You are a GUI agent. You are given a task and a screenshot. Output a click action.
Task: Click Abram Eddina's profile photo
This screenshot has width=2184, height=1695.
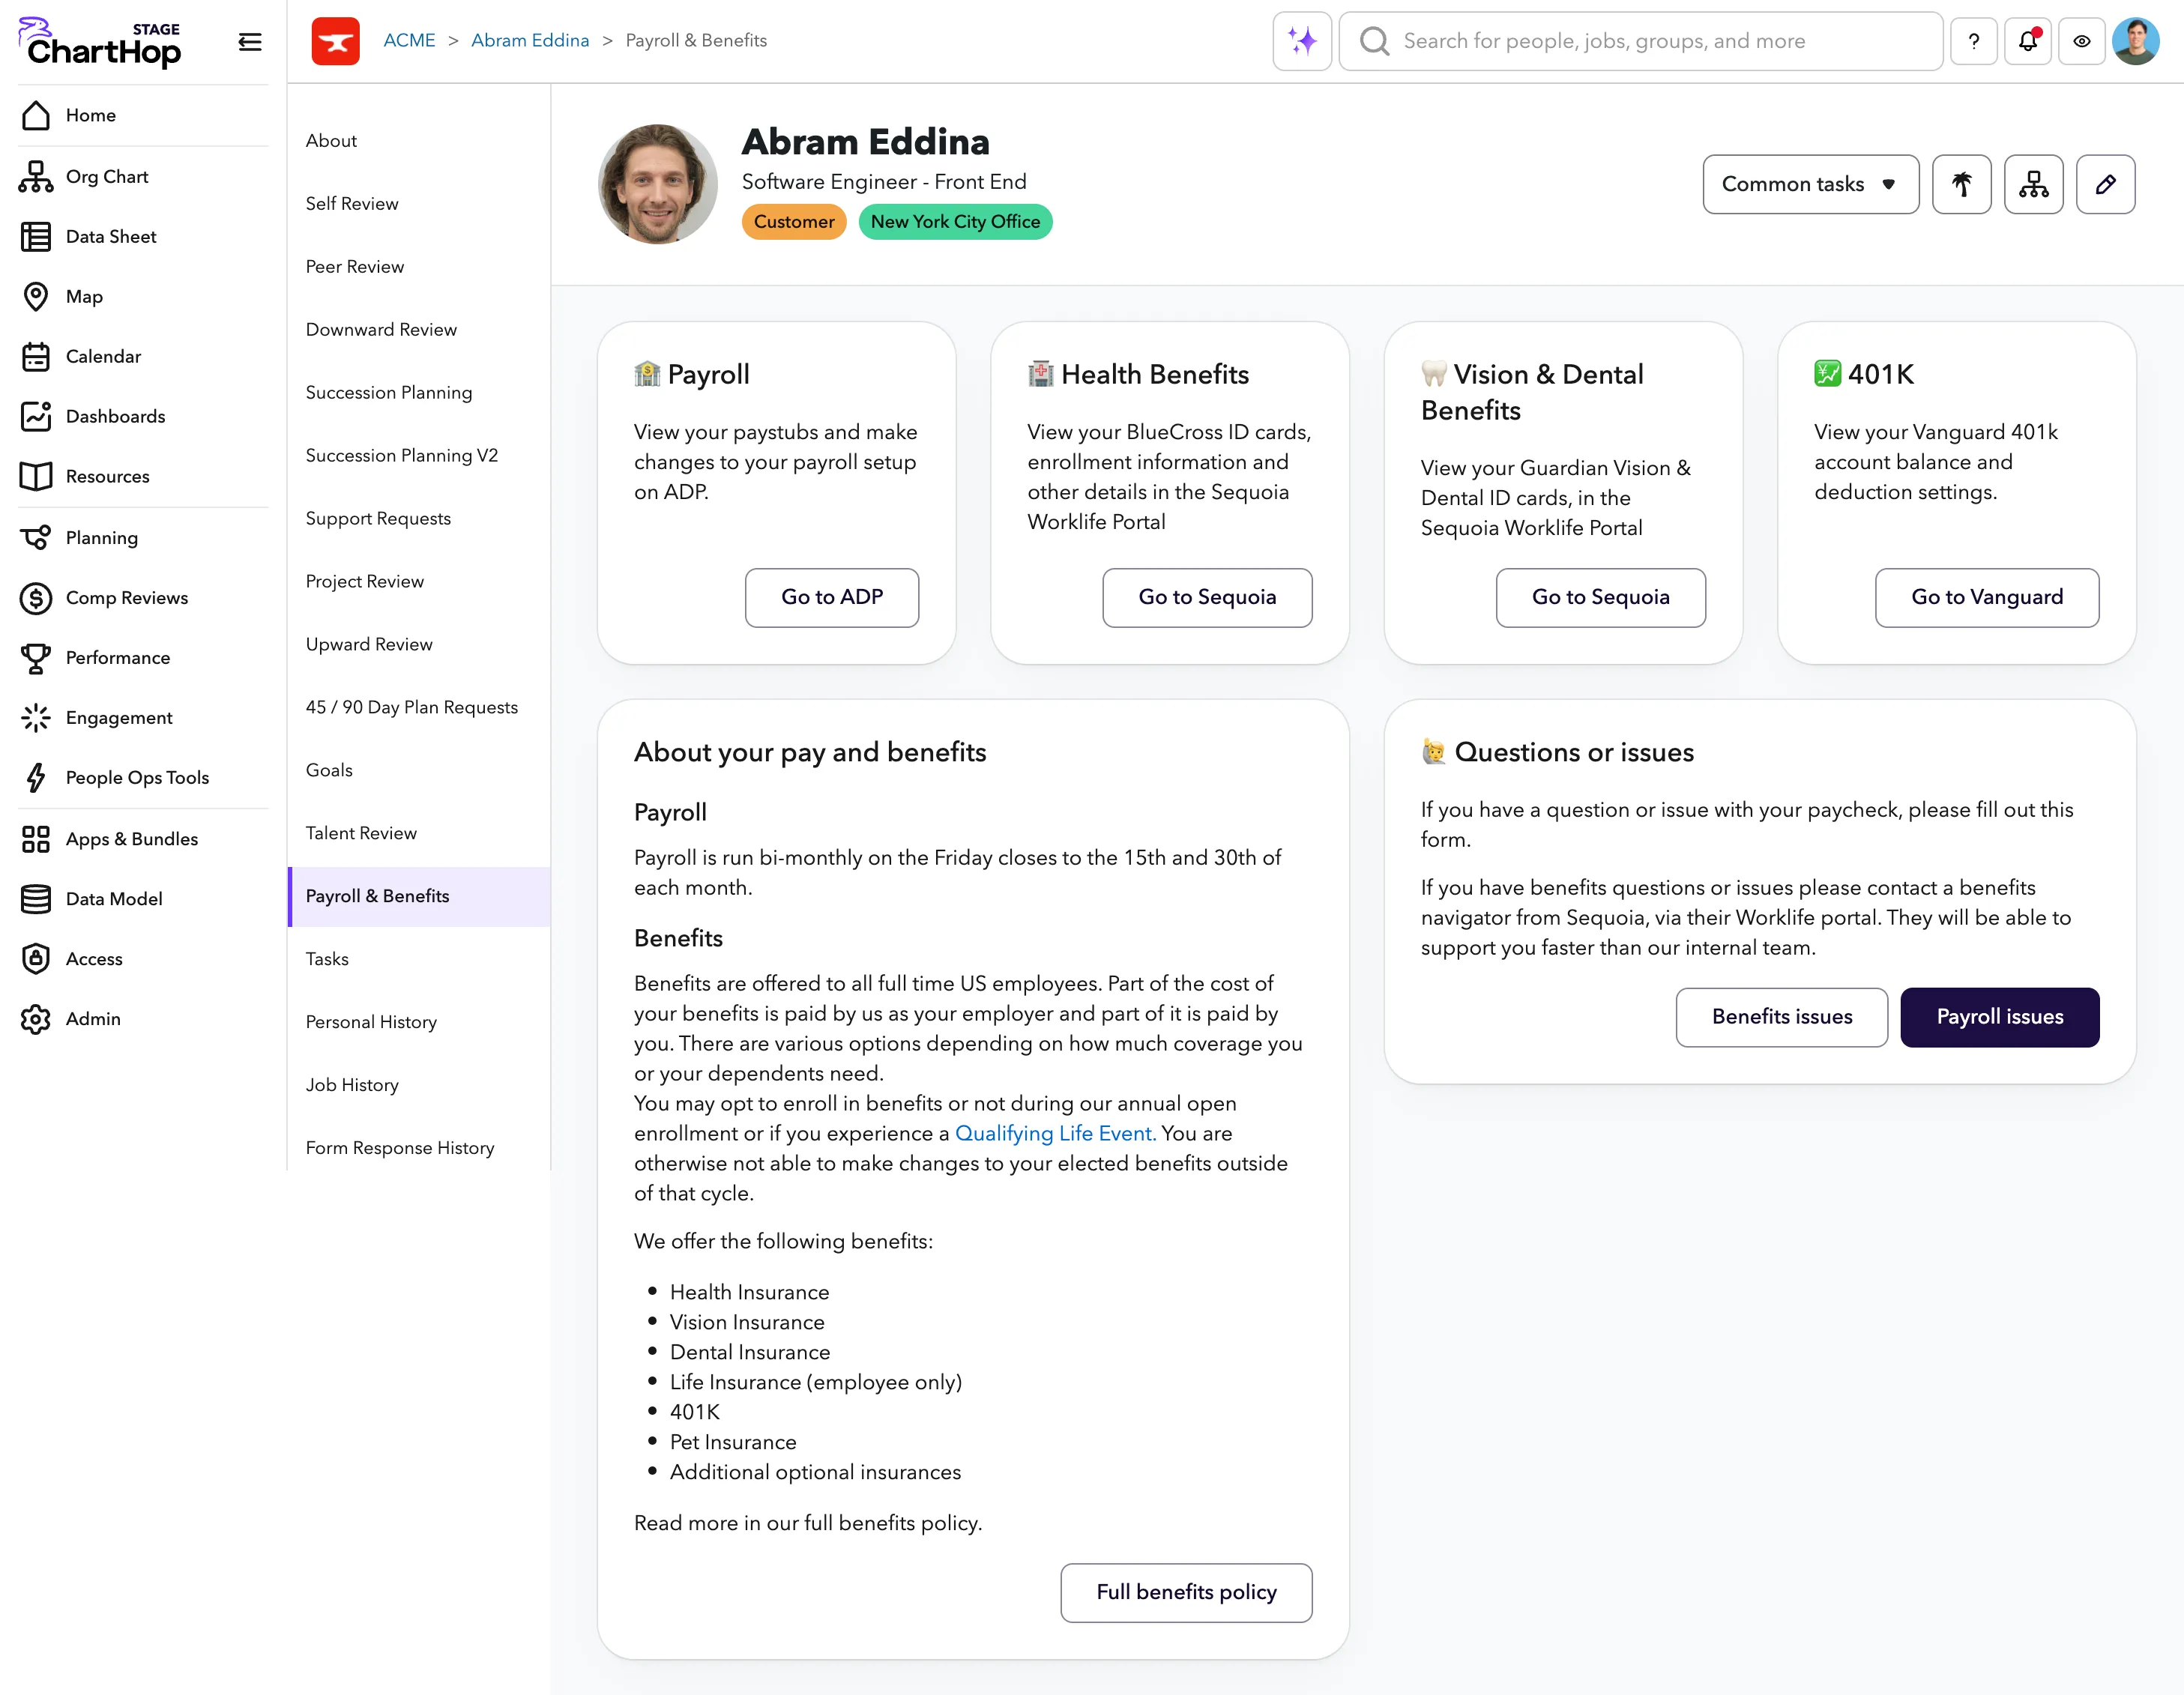click(x=657, y=184)
